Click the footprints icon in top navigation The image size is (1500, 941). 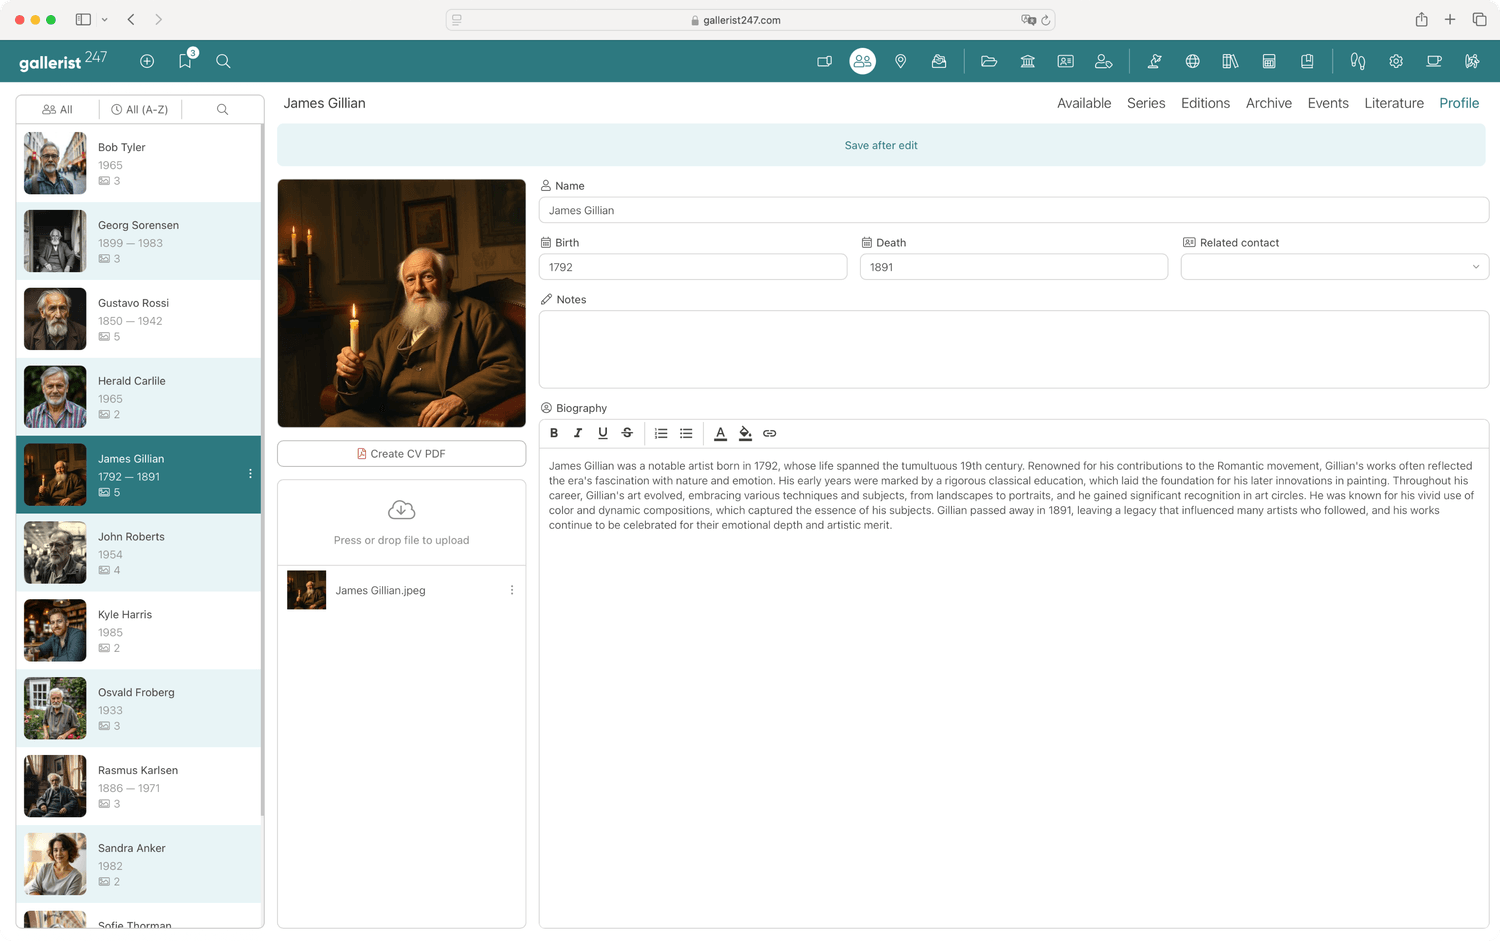[1357, 61]
